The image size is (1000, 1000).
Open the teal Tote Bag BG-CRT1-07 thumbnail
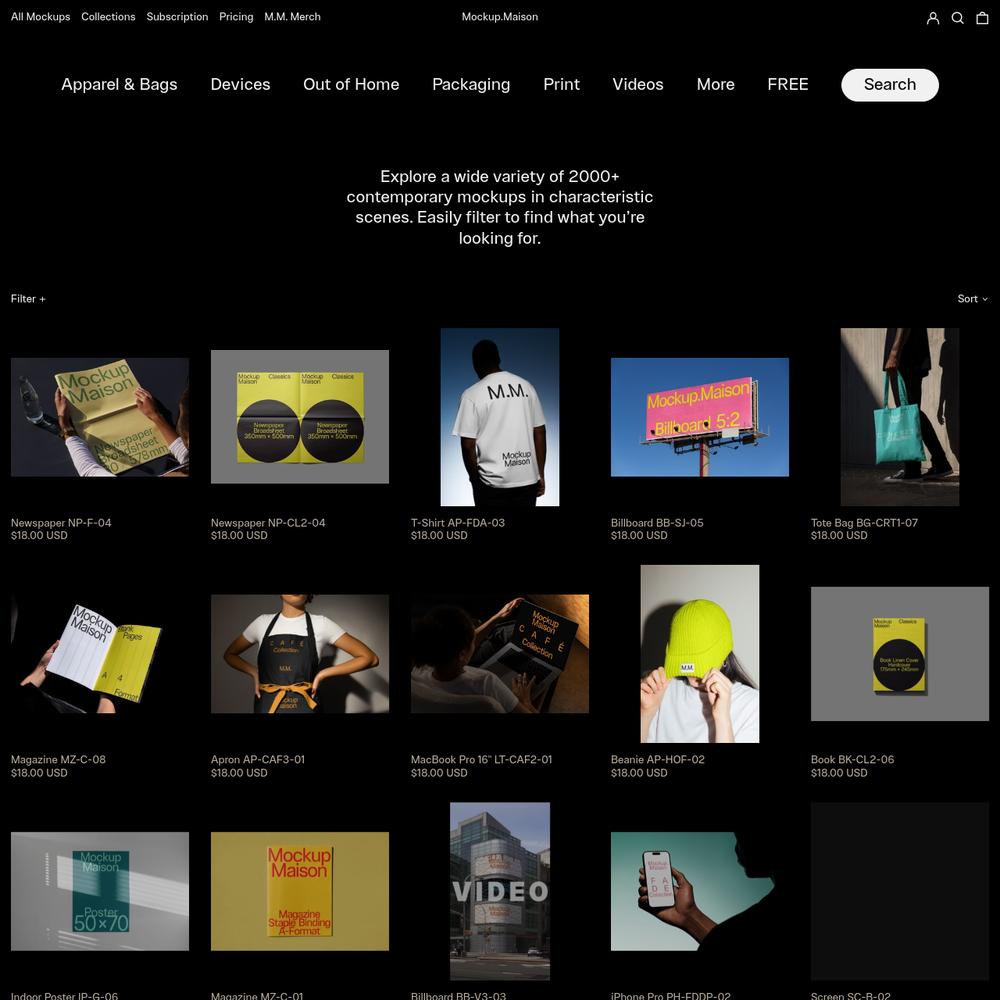click(x=899, y=417)
